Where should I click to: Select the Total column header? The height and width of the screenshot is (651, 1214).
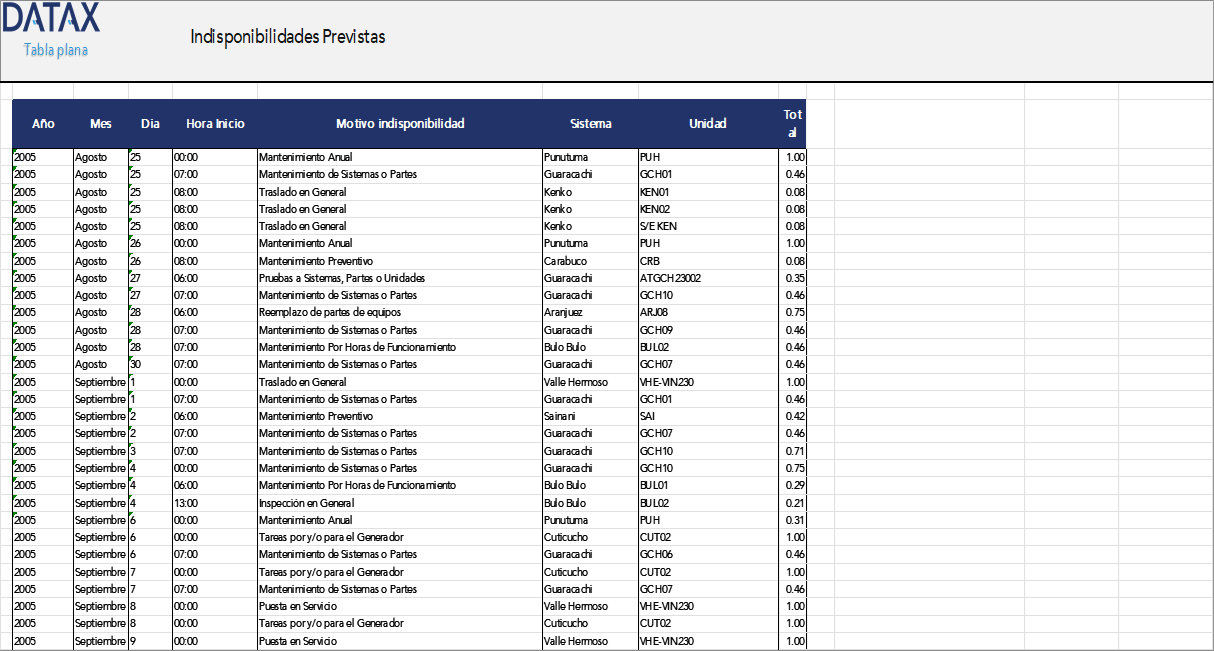[x=792, y=124]
